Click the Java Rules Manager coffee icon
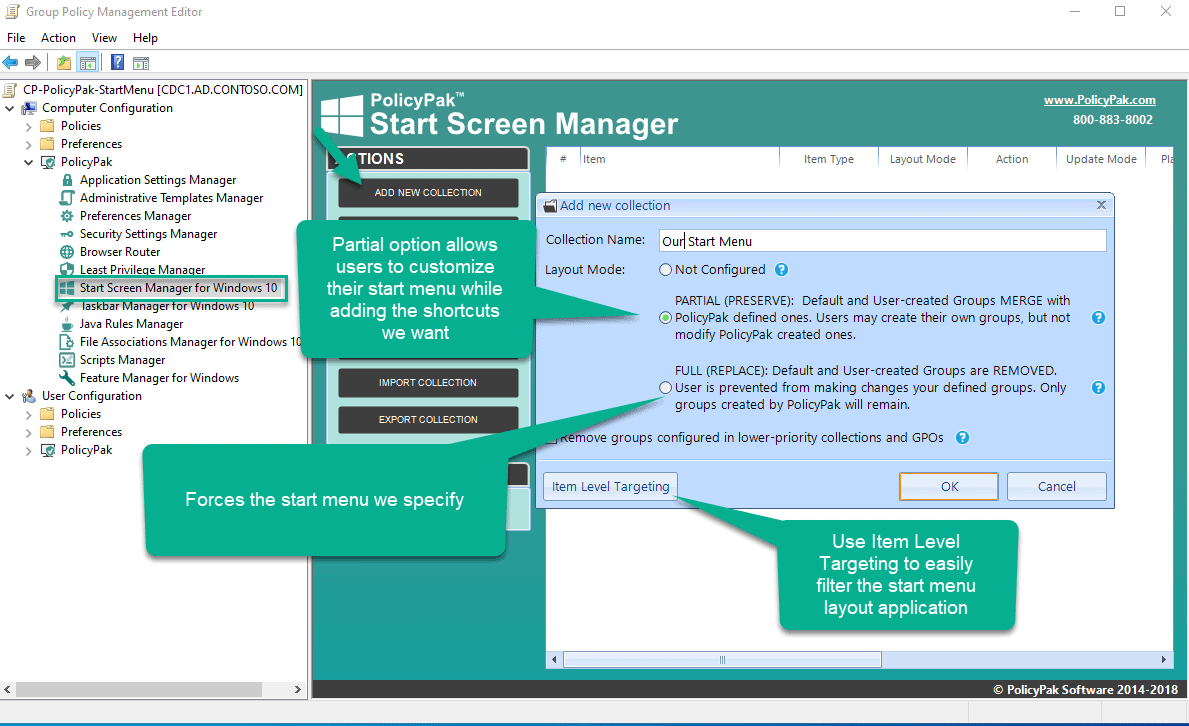The image size is (1189, 726). [67, 324]
